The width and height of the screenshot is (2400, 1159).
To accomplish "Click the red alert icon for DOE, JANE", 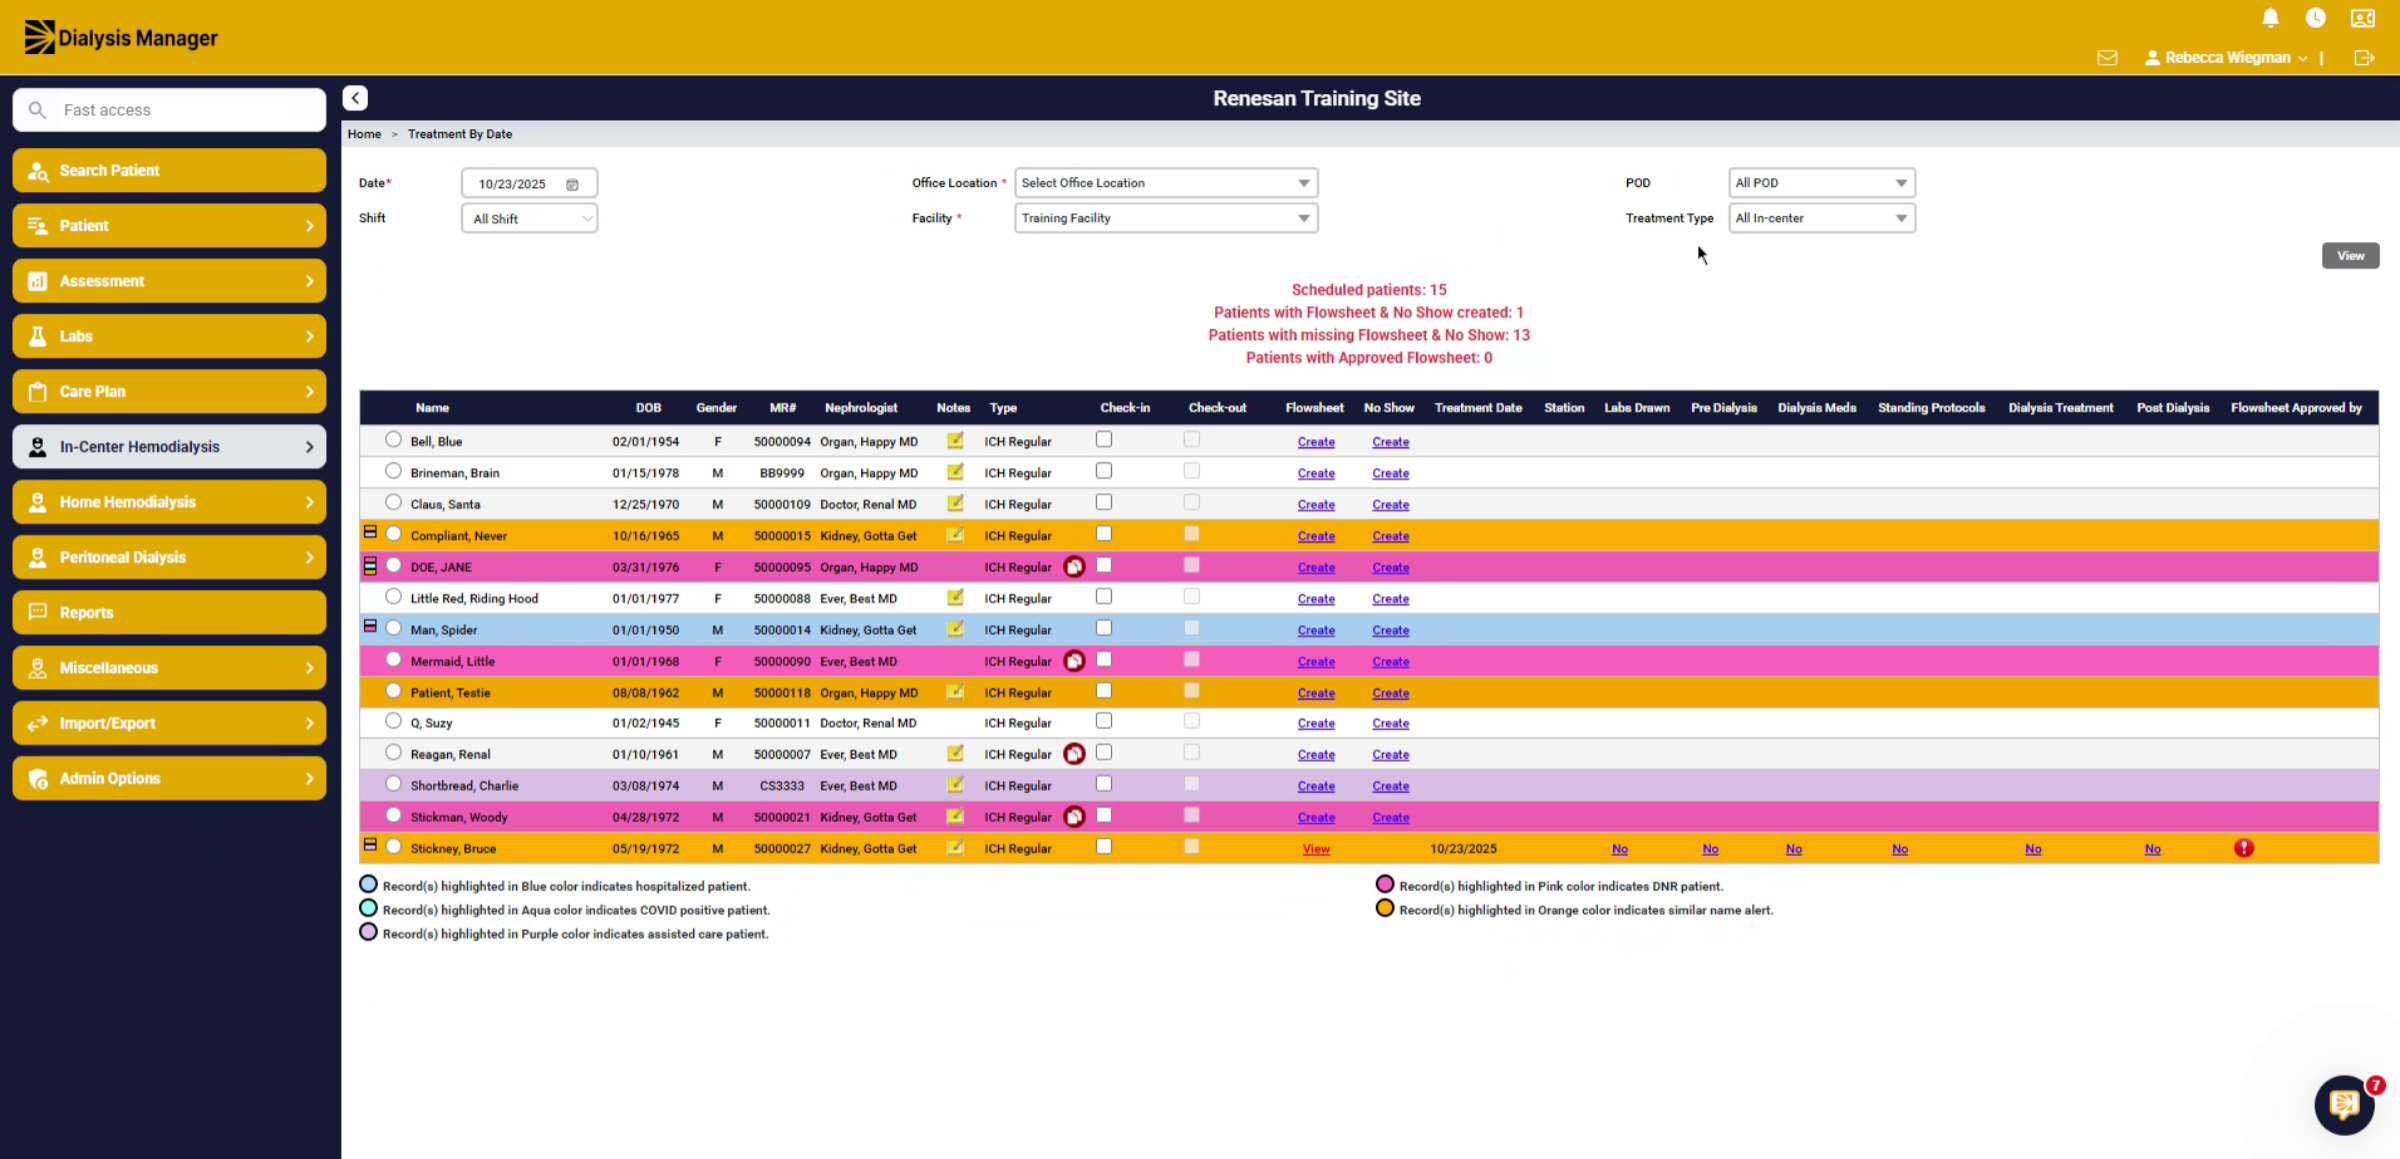I will (1074, 567).
